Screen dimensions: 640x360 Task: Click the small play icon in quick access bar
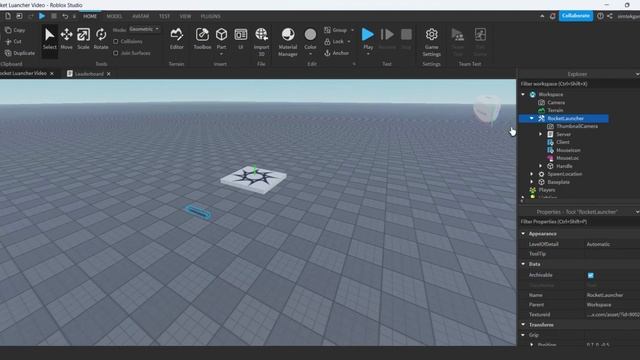click(x=42, y=16)
